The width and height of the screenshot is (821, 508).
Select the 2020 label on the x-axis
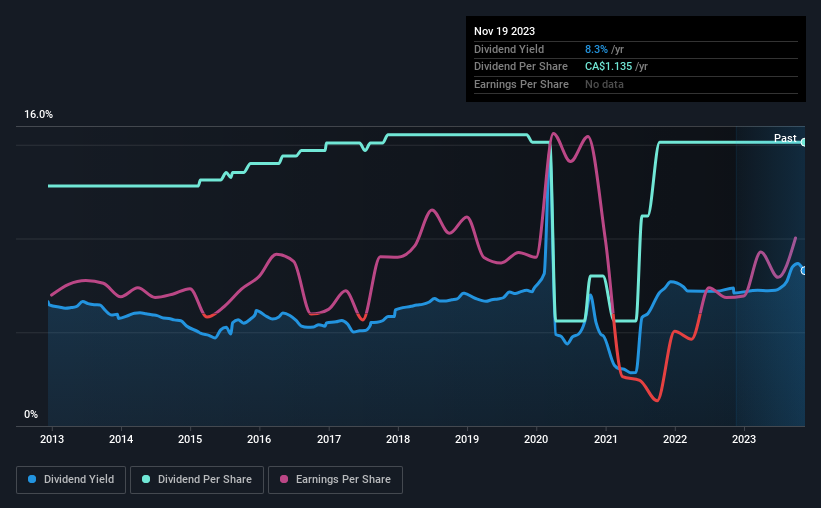pyautogui.click(x=536, y=439)
